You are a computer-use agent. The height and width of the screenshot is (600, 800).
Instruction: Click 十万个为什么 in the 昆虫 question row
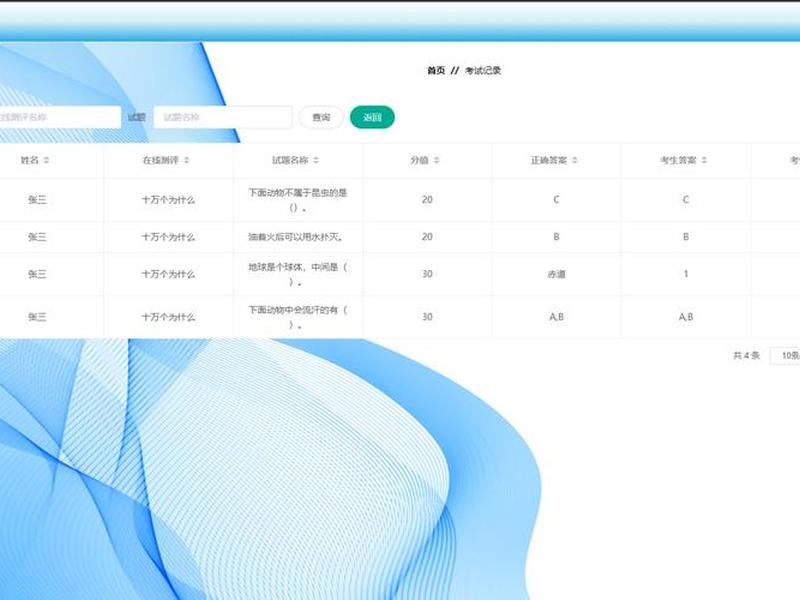[x=168, y=200]
